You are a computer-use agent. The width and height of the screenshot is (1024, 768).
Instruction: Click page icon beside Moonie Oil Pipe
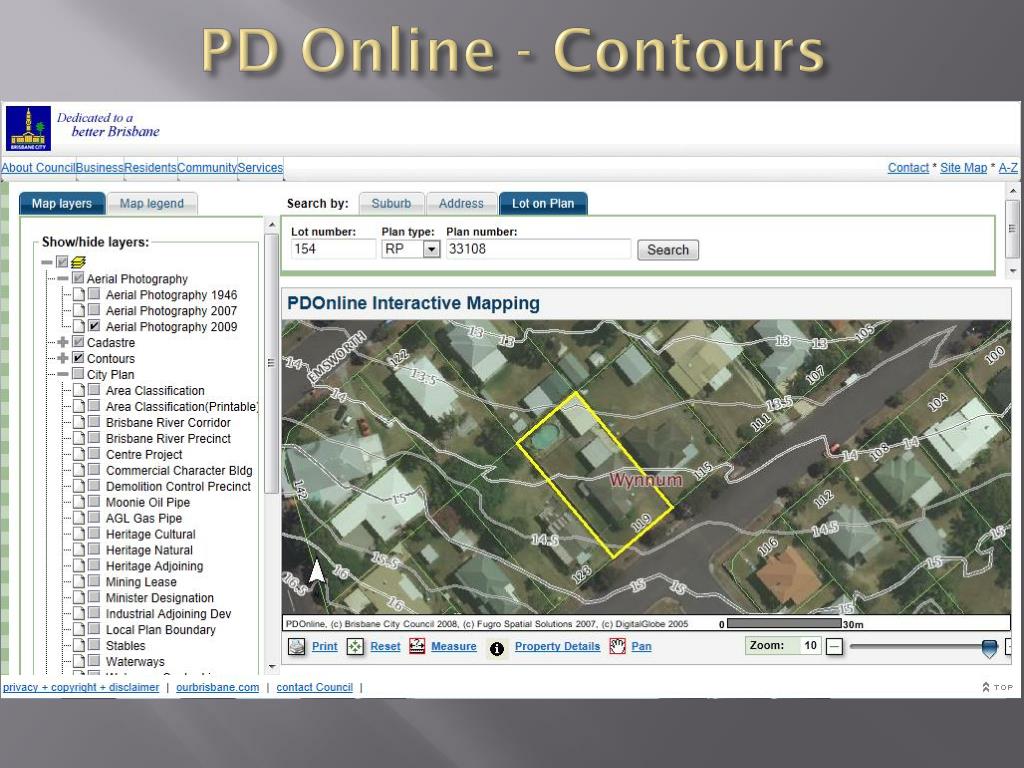[x=79, y=502]
